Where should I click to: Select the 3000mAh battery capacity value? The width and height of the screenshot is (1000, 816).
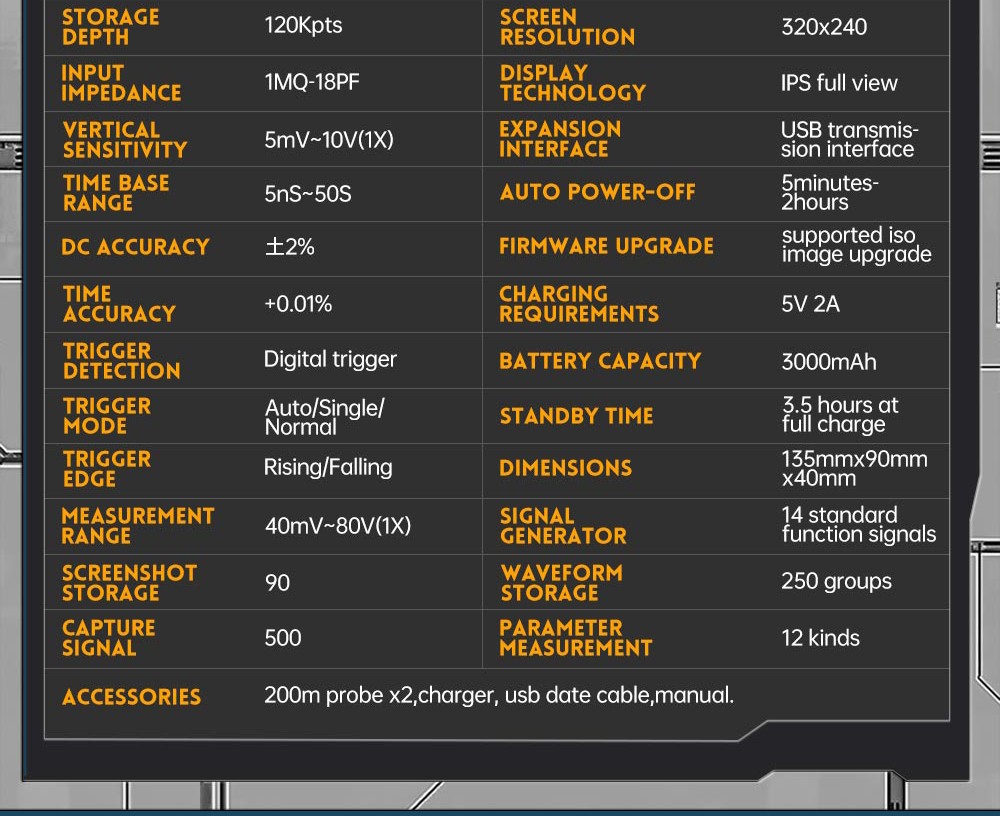coord(828,361)
